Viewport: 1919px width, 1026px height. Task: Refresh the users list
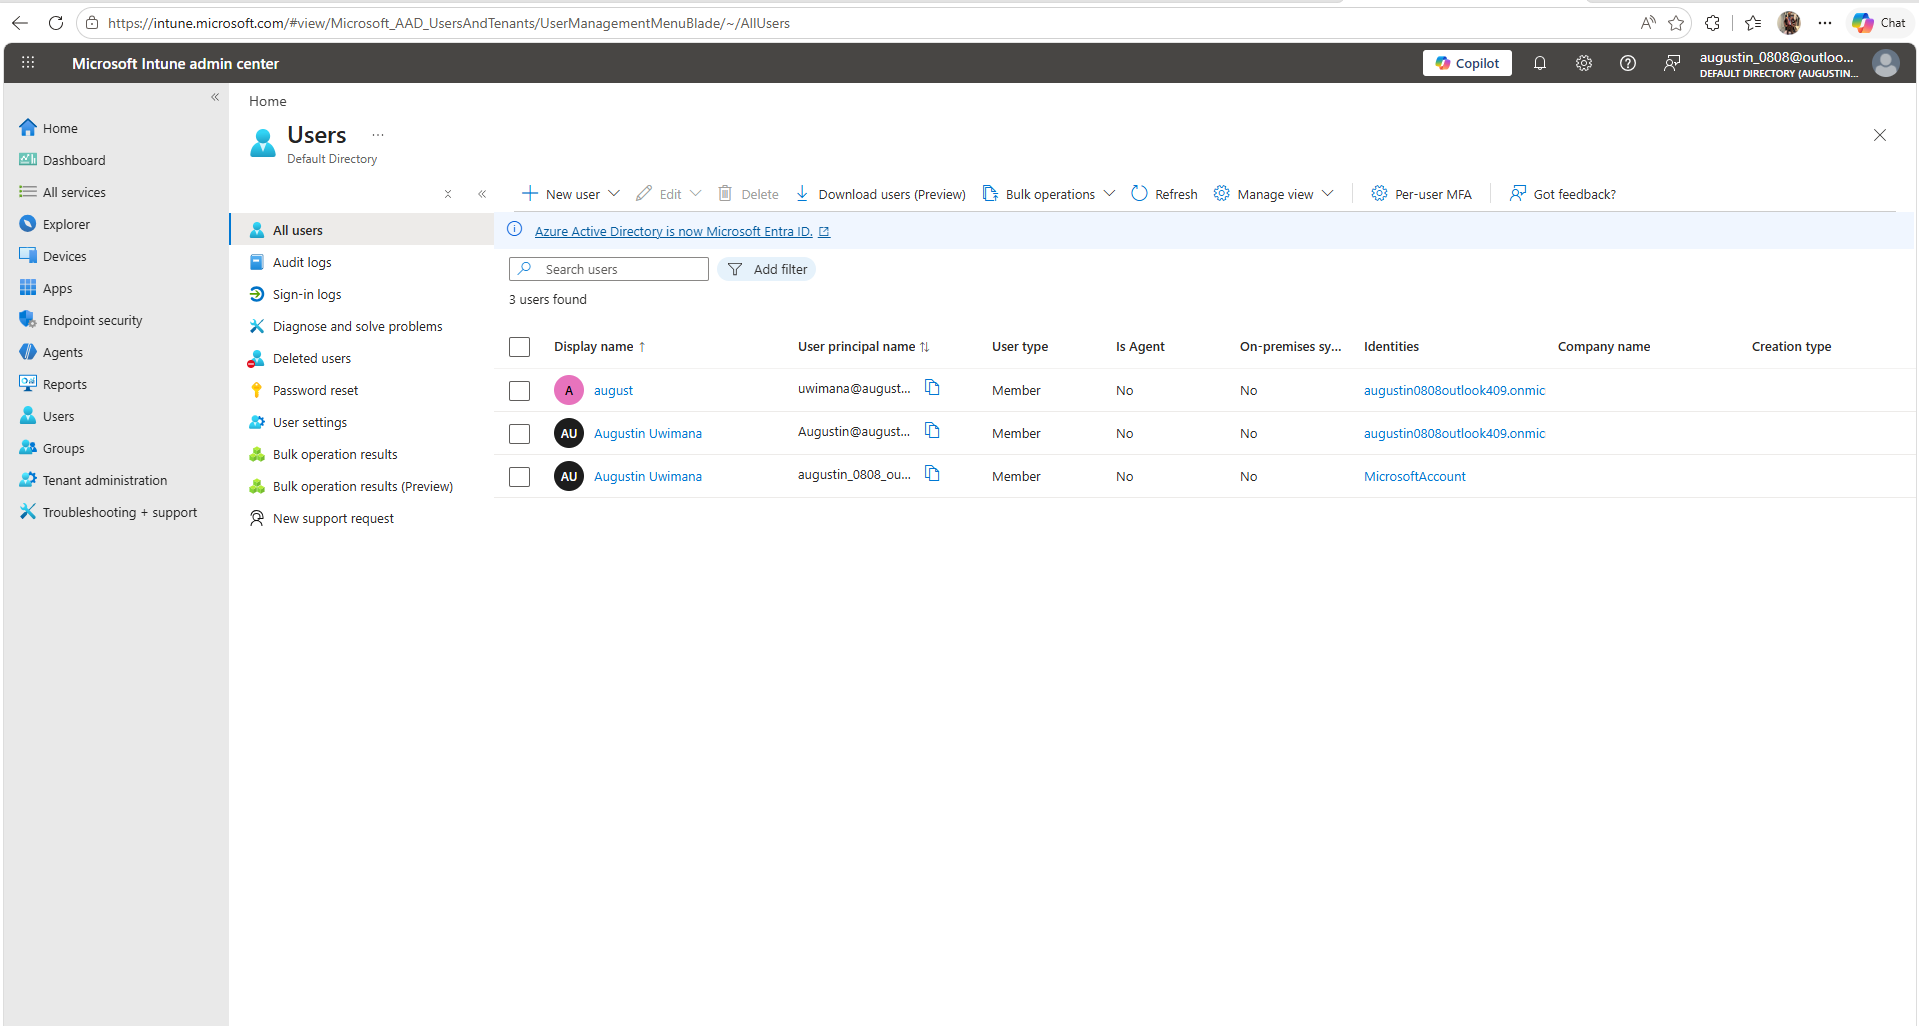tap(1164, 194)
